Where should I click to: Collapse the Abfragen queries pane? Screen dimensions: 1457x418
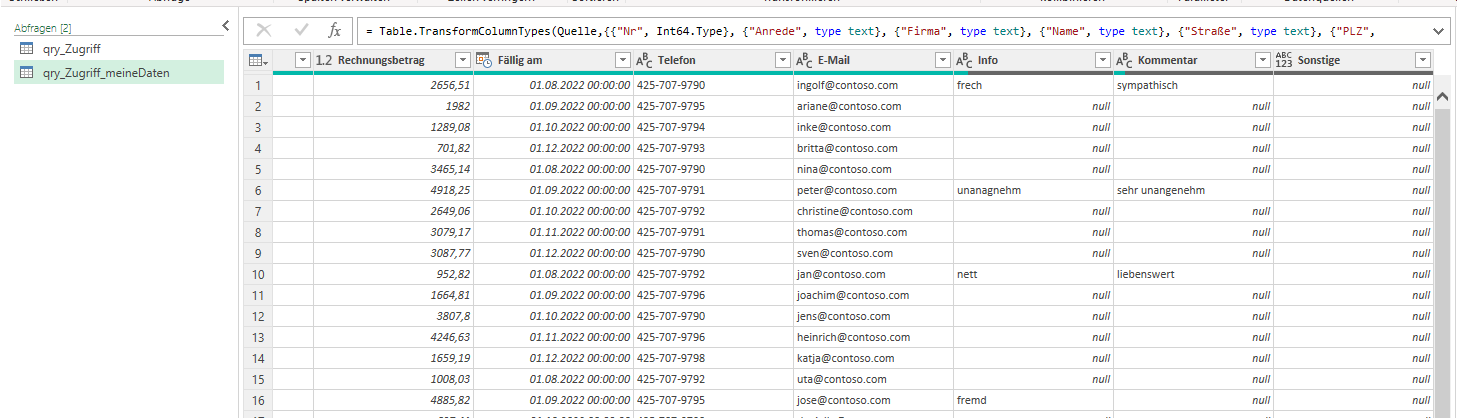(225, 26)
